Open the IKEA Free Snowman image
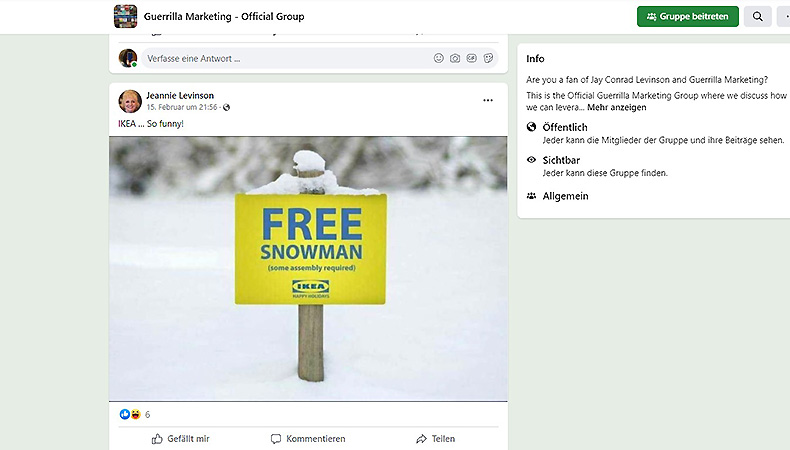 click(x=308, y=269)
